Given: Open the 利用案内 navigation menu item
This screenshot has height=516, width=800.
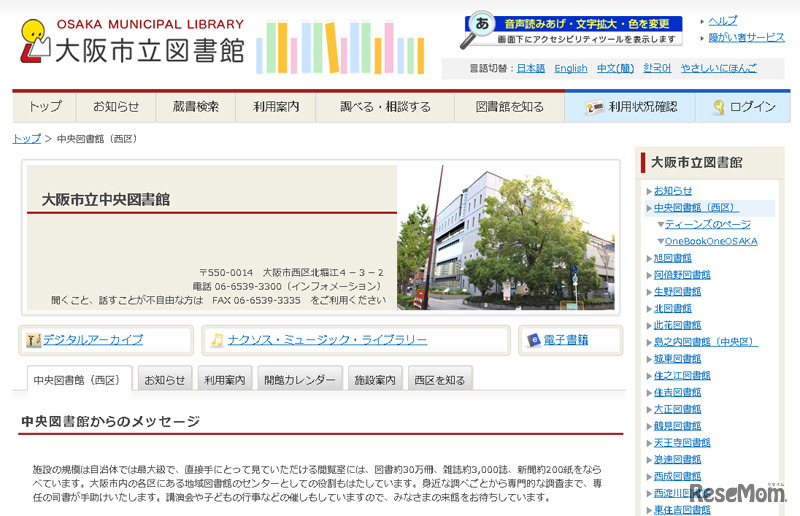Looking at the screenshot, I should pos(276,107).
